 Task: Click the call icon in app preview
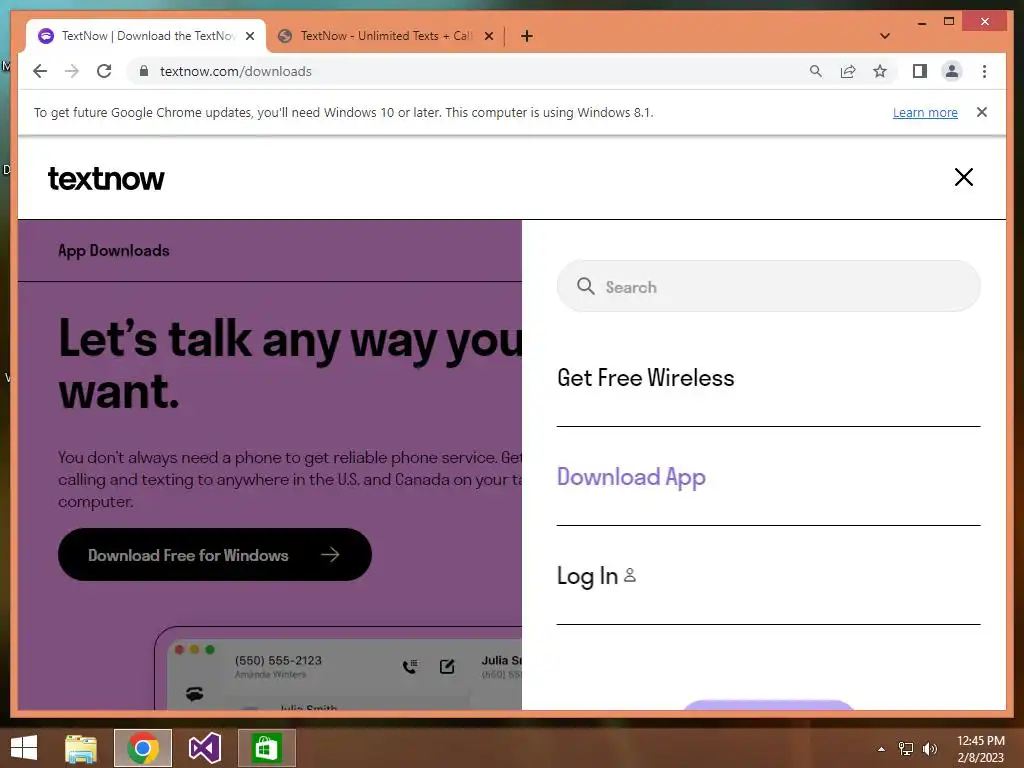pos(410,667)
